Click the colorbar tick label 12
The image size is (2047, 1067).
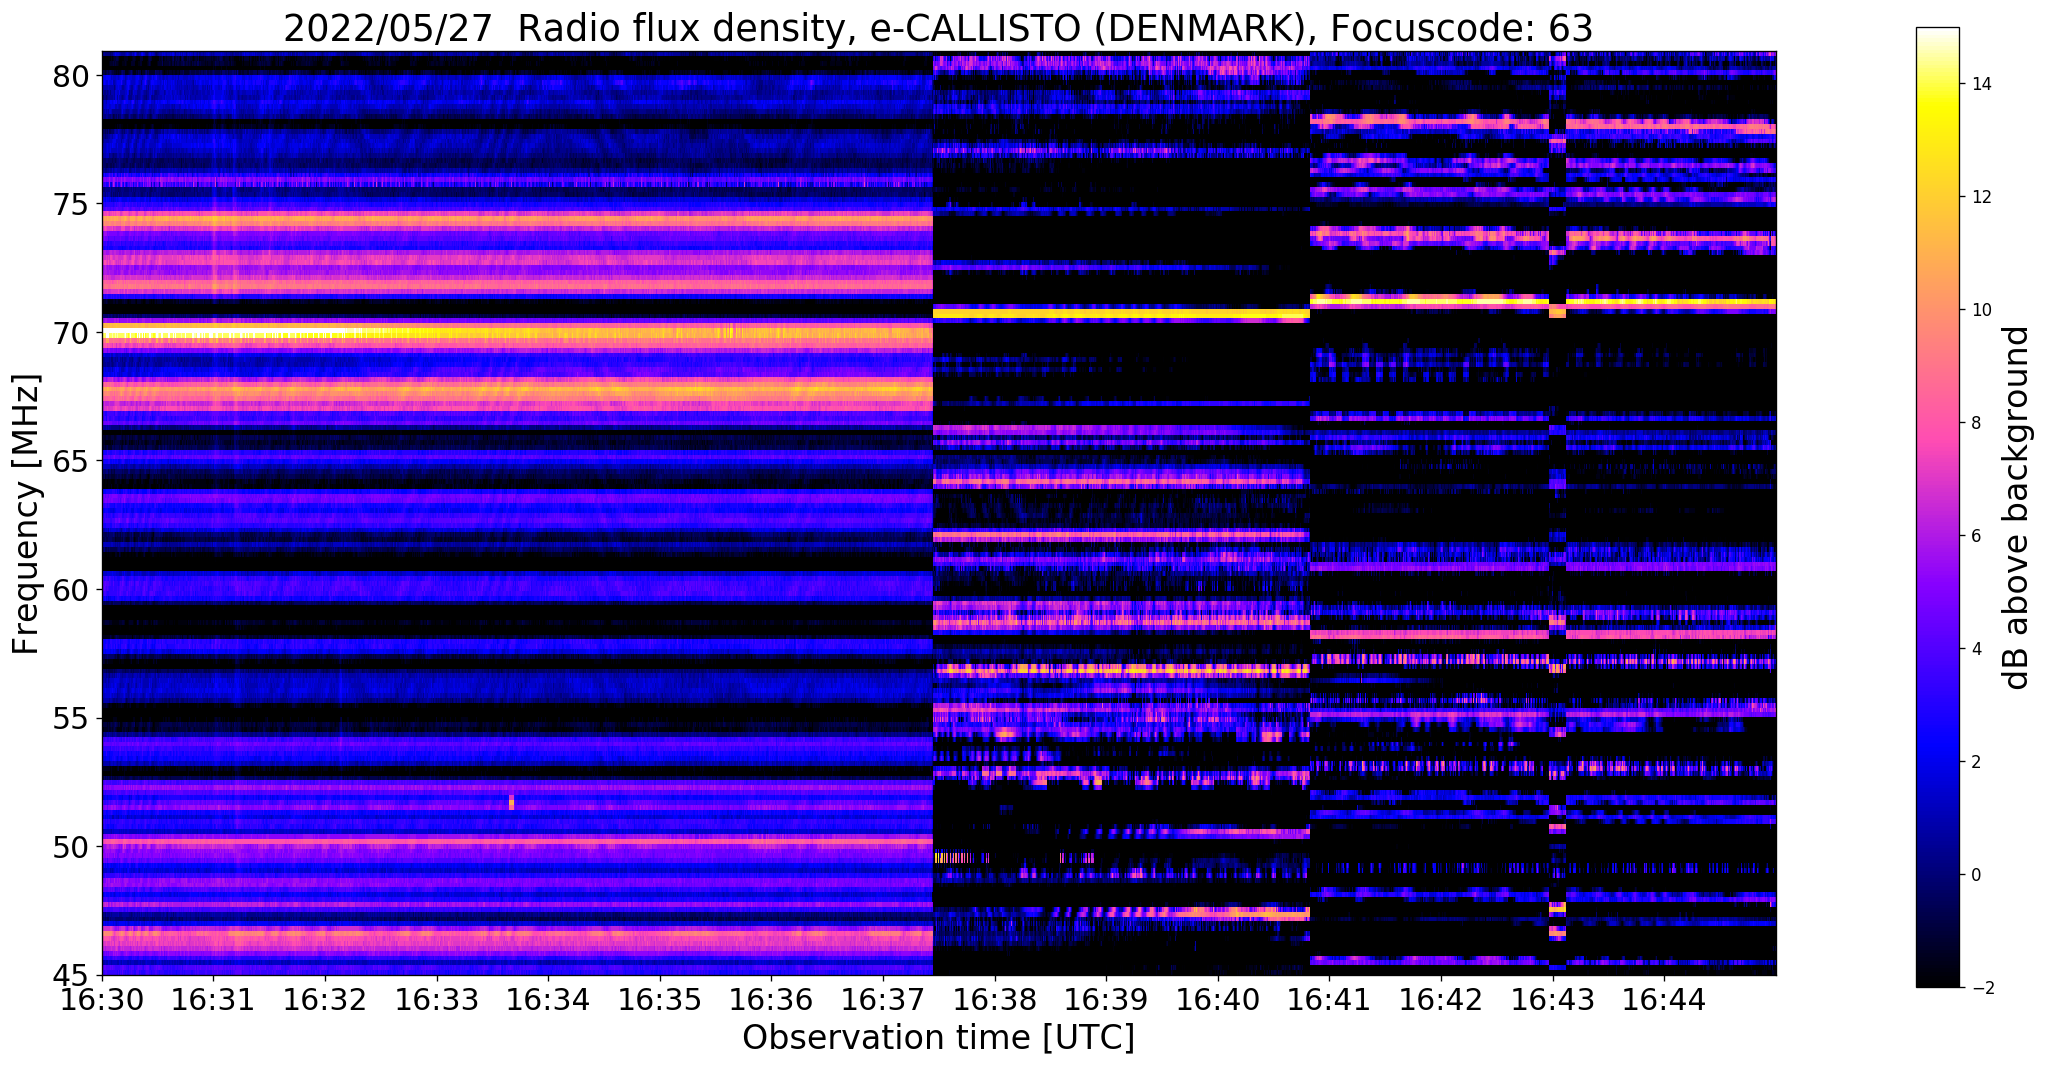click(x=1980, y=197)
